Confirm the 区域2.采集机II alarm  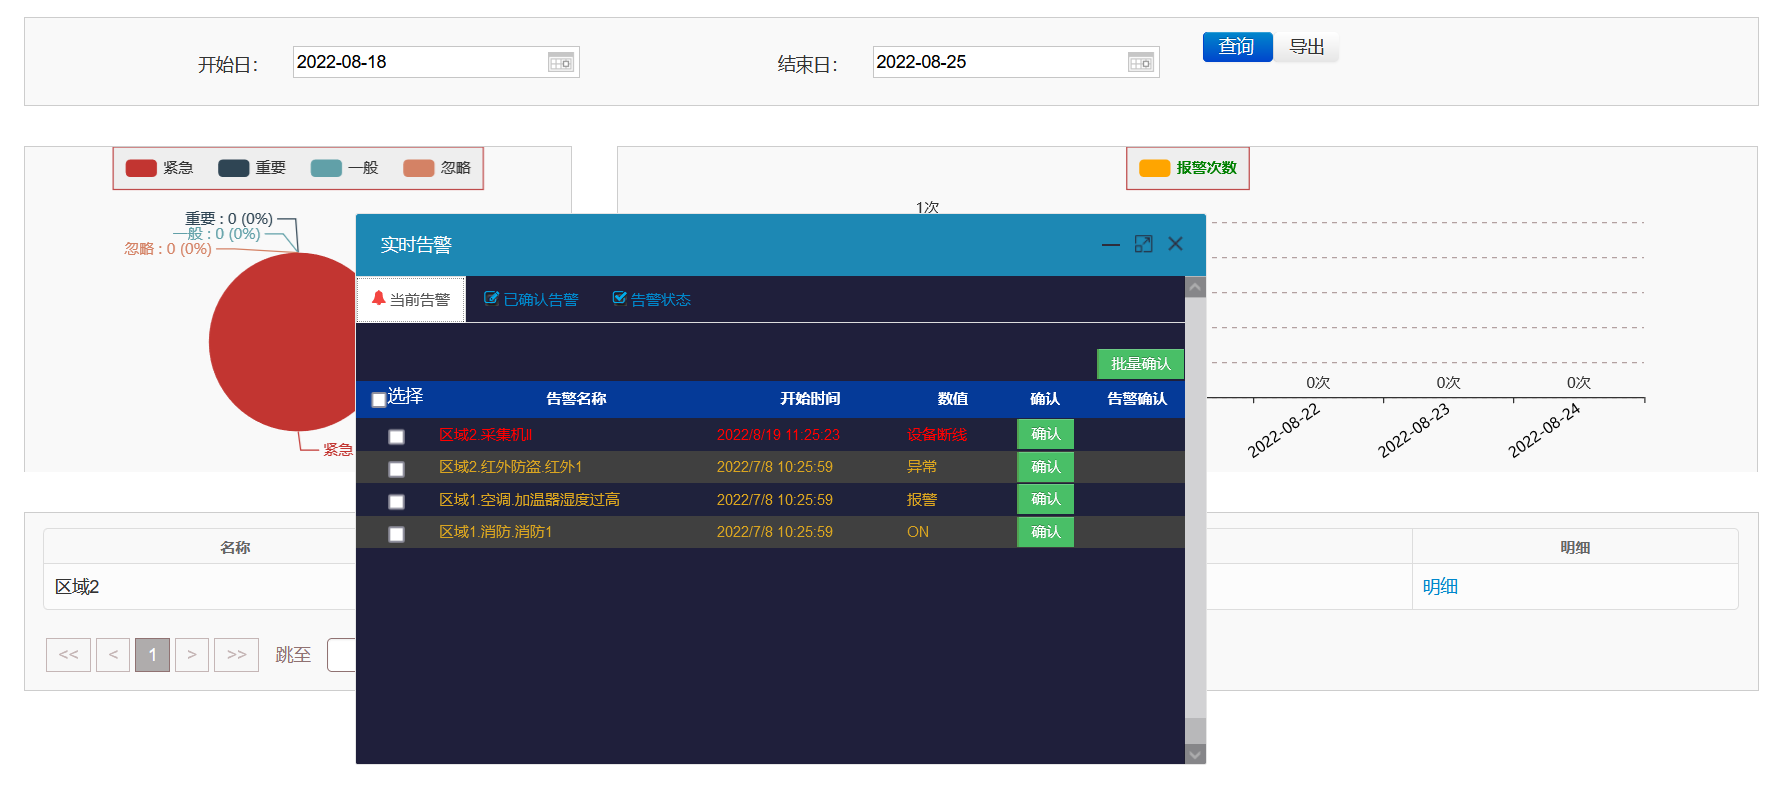(1045, 434)
